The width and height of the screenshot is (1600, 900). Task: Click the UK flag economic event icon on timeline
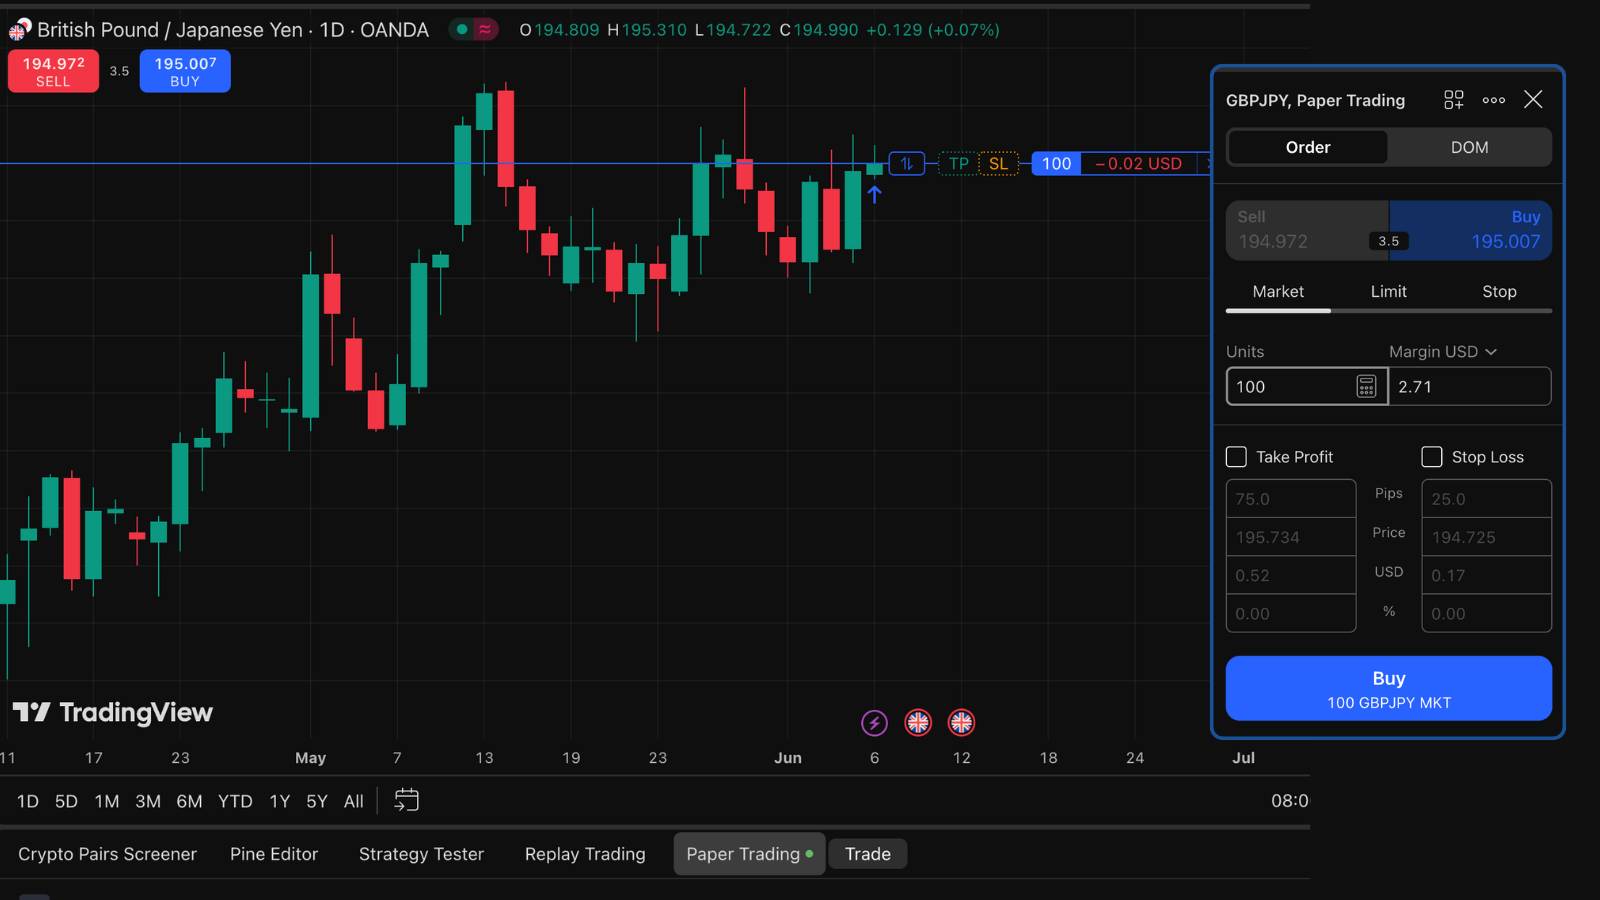point(918,722)
